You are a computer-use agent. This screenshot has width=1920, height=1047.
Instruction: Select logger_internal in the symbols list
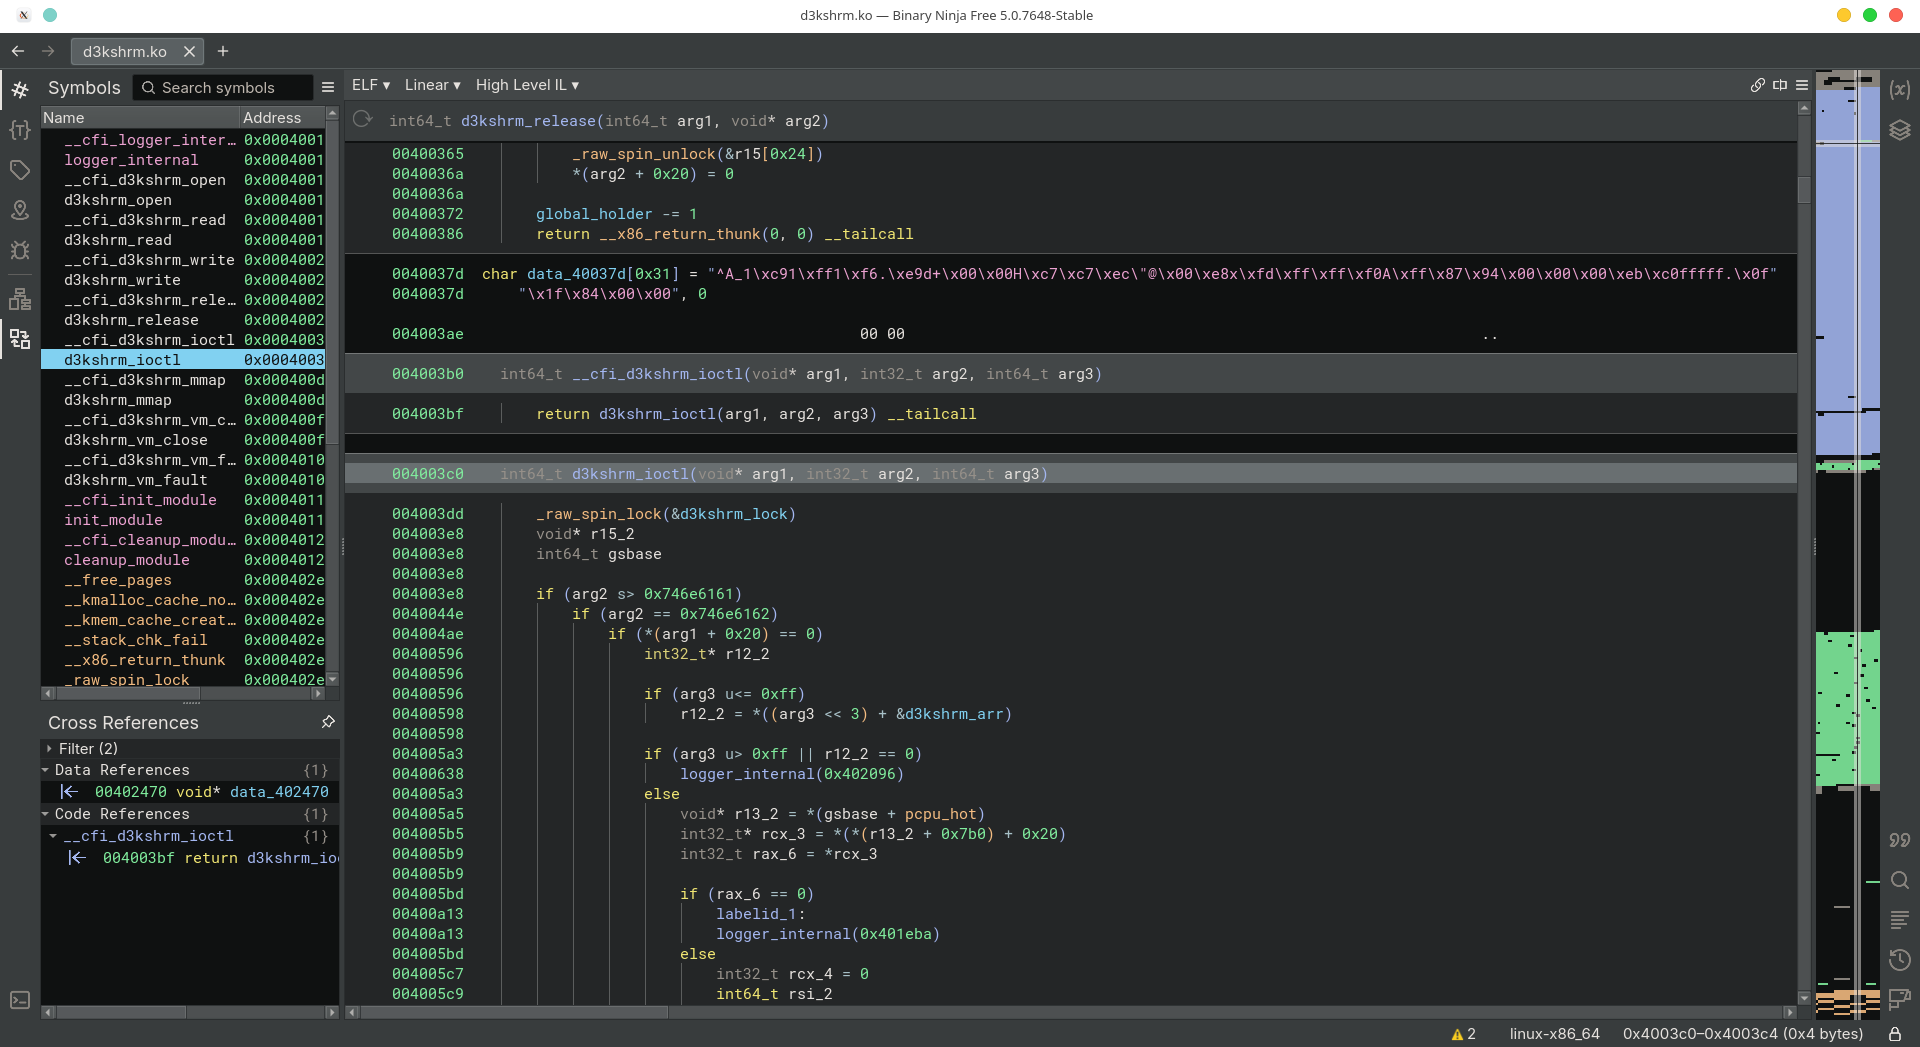(183, 160)
